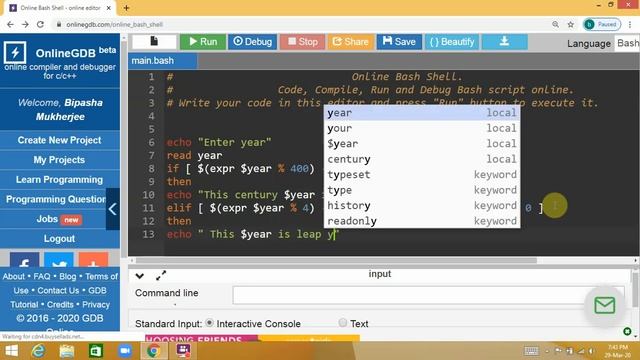Screen dimensions: 640x360
Task: Open the Blog link
Action: coord(68,276)
